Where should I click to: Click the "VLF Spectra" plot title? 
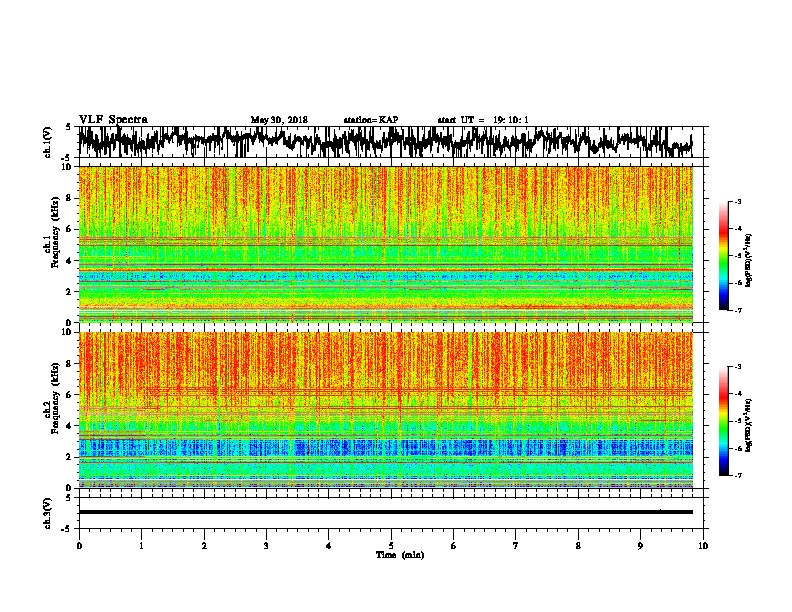[x=113, y=119]
